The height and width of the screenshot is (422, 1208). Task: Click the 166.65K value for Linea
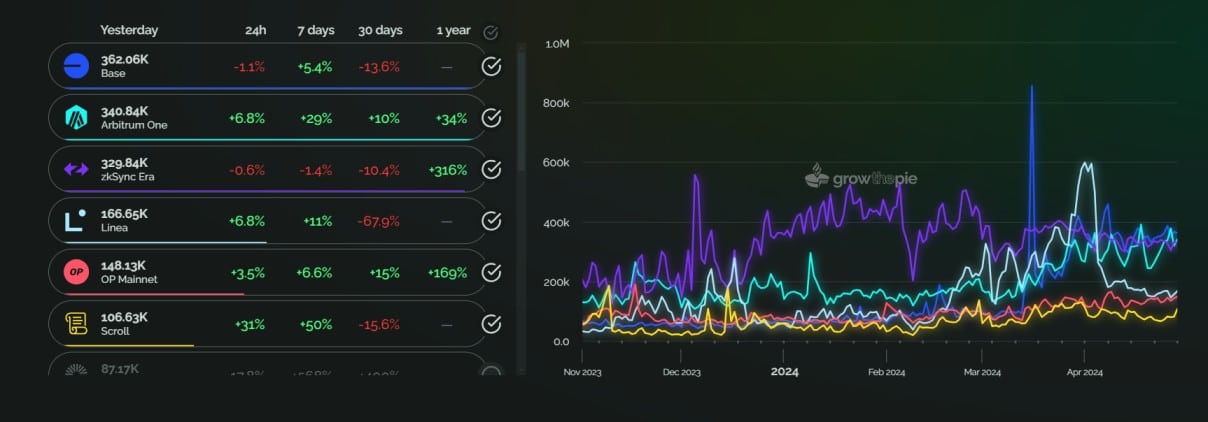point(124,214)
